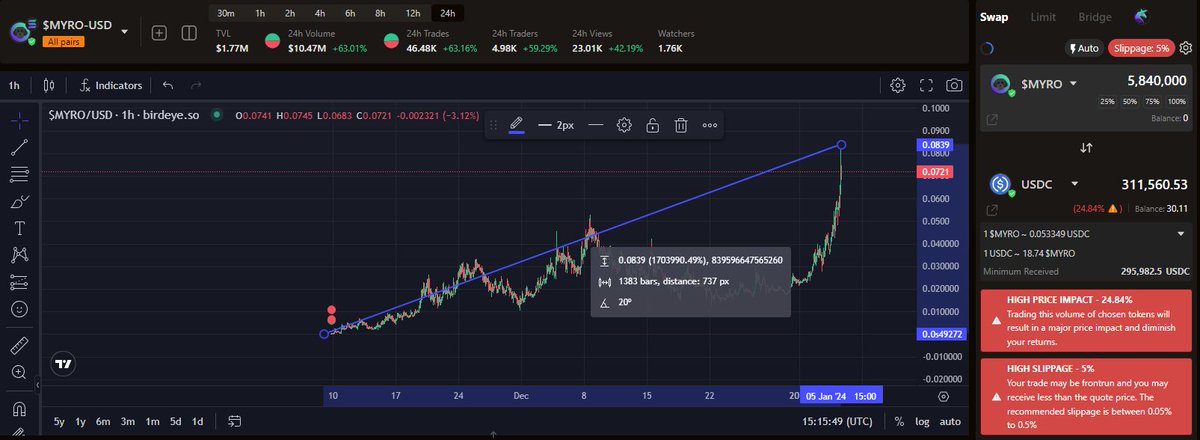This screenshot has width=1200, height=440.
Task: Set amount to 100% of balance
Action: (1177, 101)
